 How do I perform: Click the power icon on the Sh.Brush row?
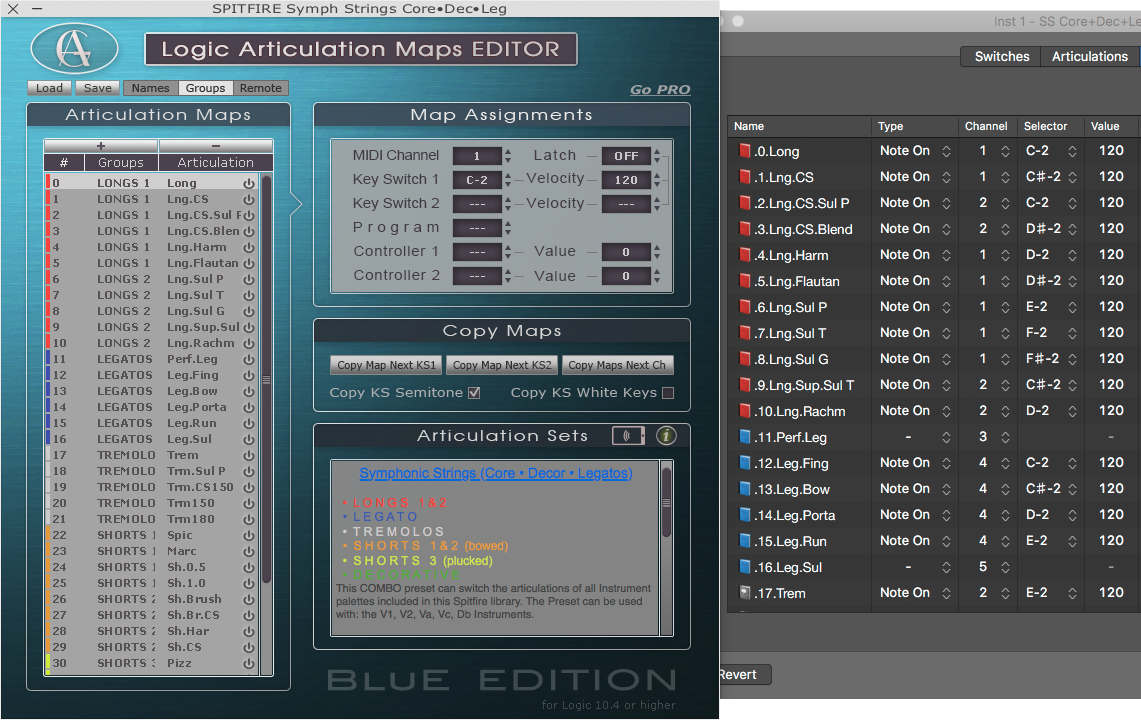[249, 600]
